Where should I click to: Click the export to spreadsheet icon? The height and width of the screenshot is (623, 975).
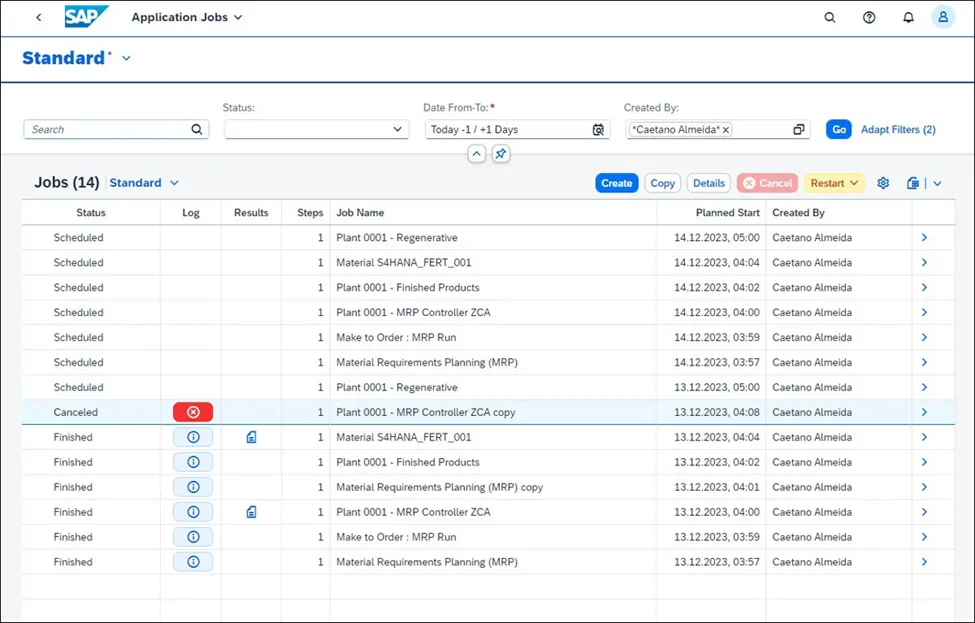click(x=912, y=183)
